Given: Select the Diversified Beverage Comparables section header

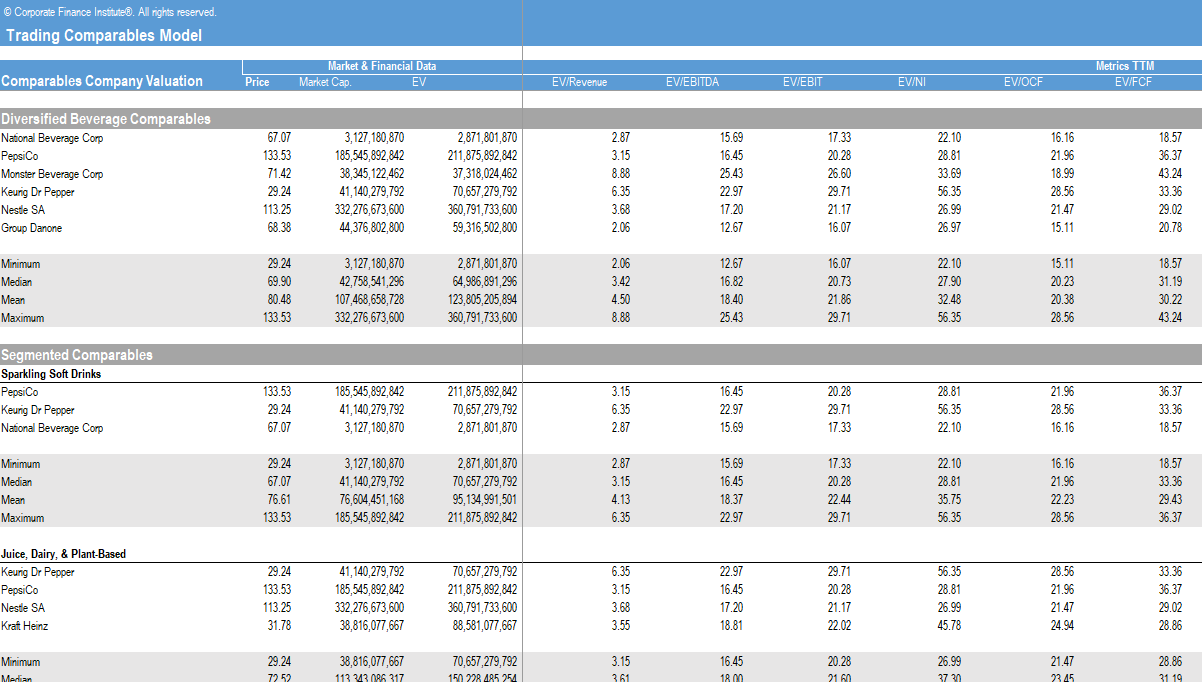Looking at the screenshot, I should (106, 119).
